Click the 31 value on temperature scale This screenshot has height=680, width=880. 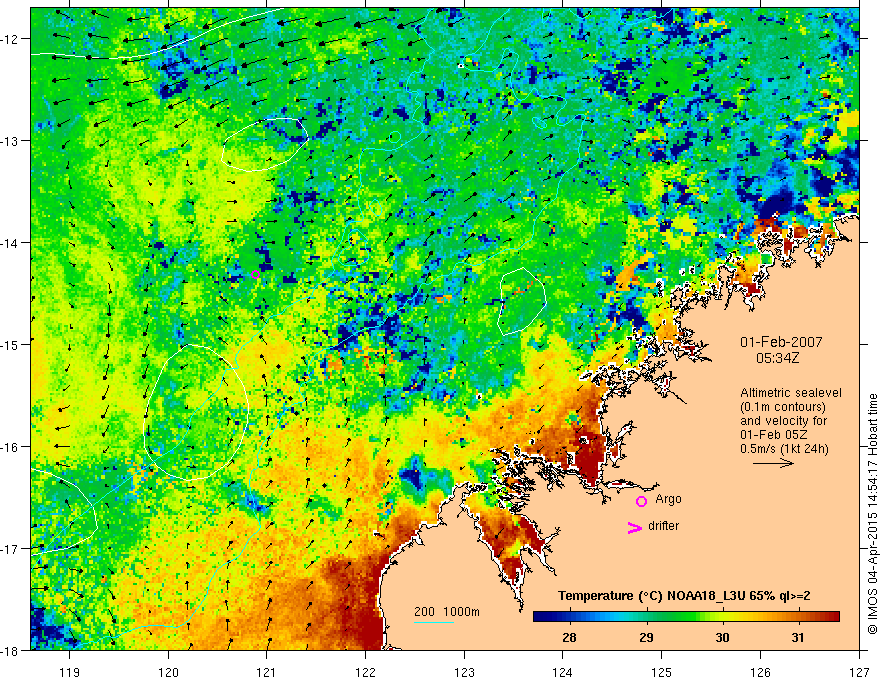pyautogui.click(x=798, y=637)
